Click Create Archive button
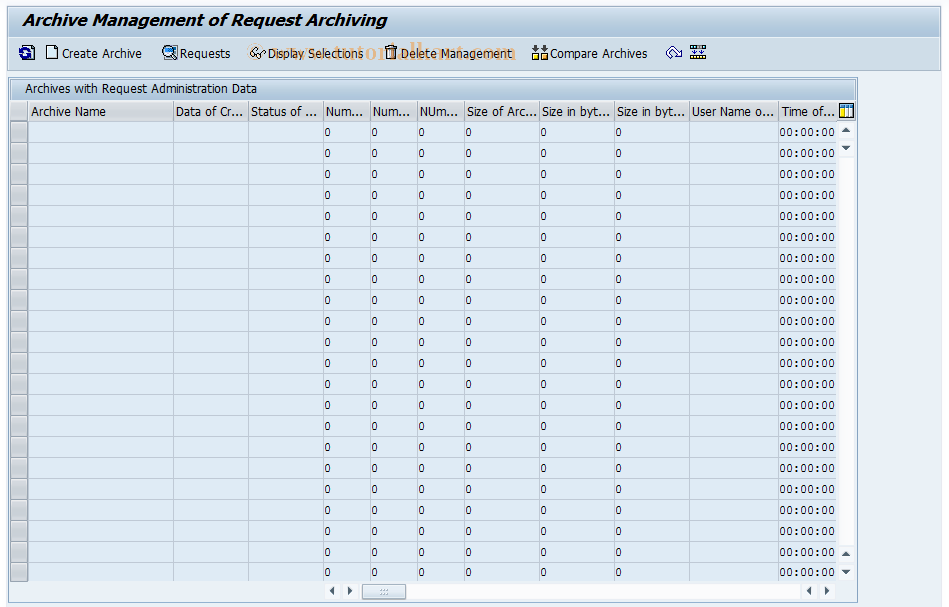 click(94, 53)
